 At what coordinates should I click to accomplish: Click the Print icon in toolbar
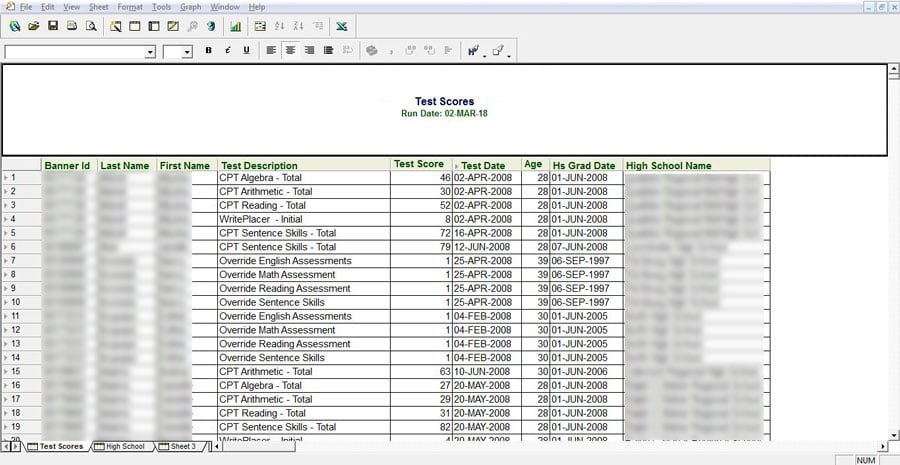72,25
